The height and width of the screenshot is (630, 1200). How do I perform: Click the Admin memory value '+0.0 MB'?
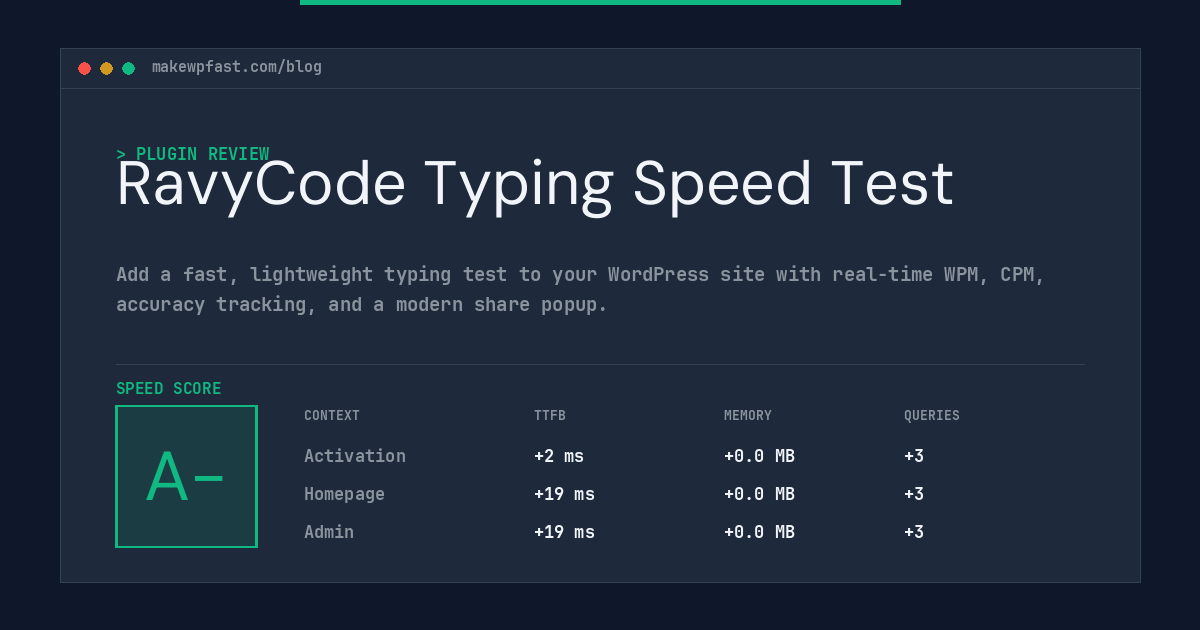[x=759, y=532]
